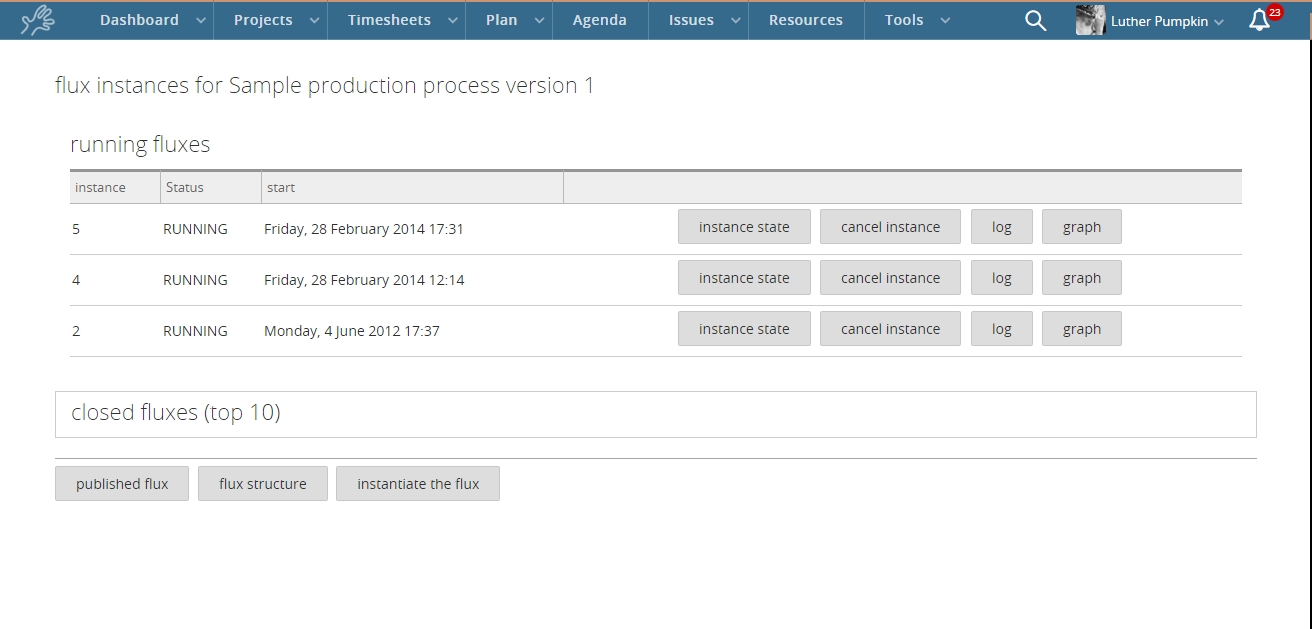Go to the Resources page

pos(806,20)
